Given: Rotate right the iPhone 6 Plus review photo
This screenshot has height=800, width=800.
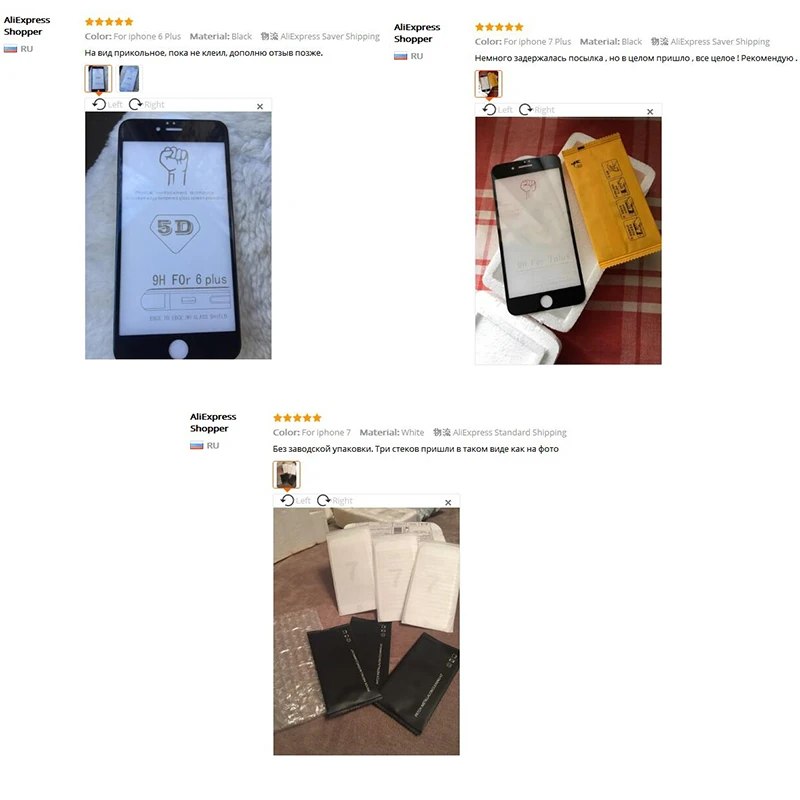Looking at the screenshot, I should [147, 105].
